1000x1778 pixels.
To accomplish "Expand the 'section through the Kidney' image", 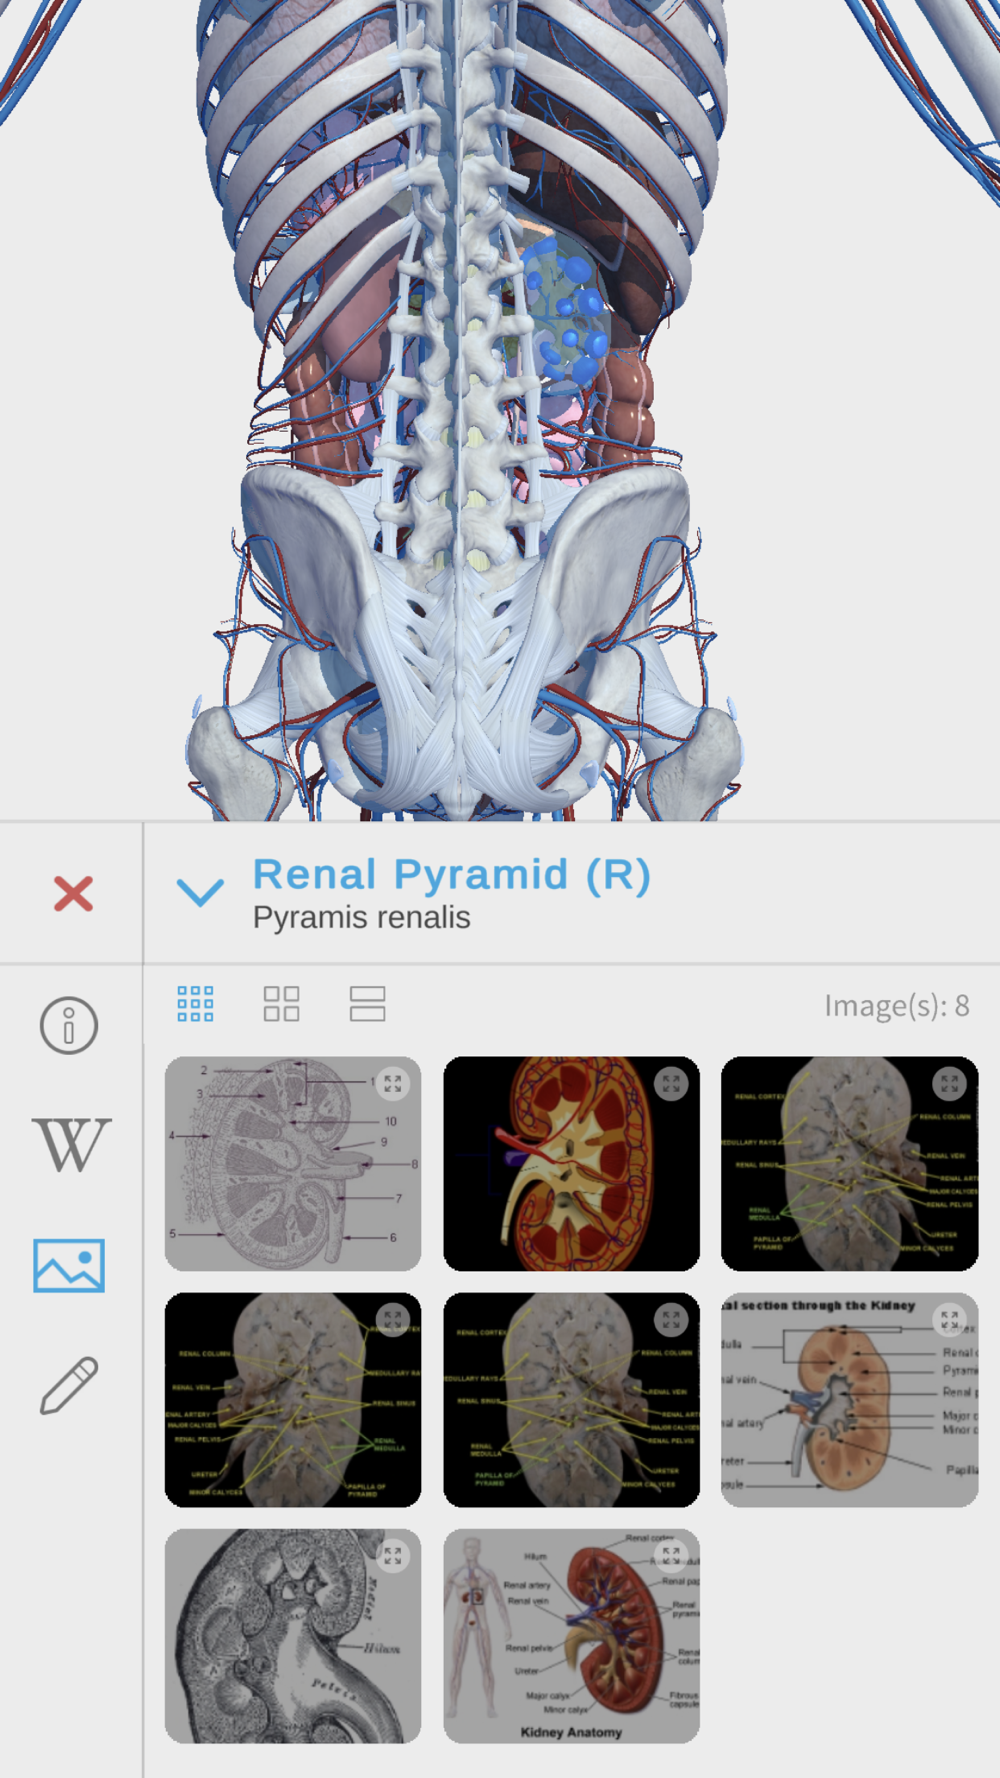I will (949, 1320).
